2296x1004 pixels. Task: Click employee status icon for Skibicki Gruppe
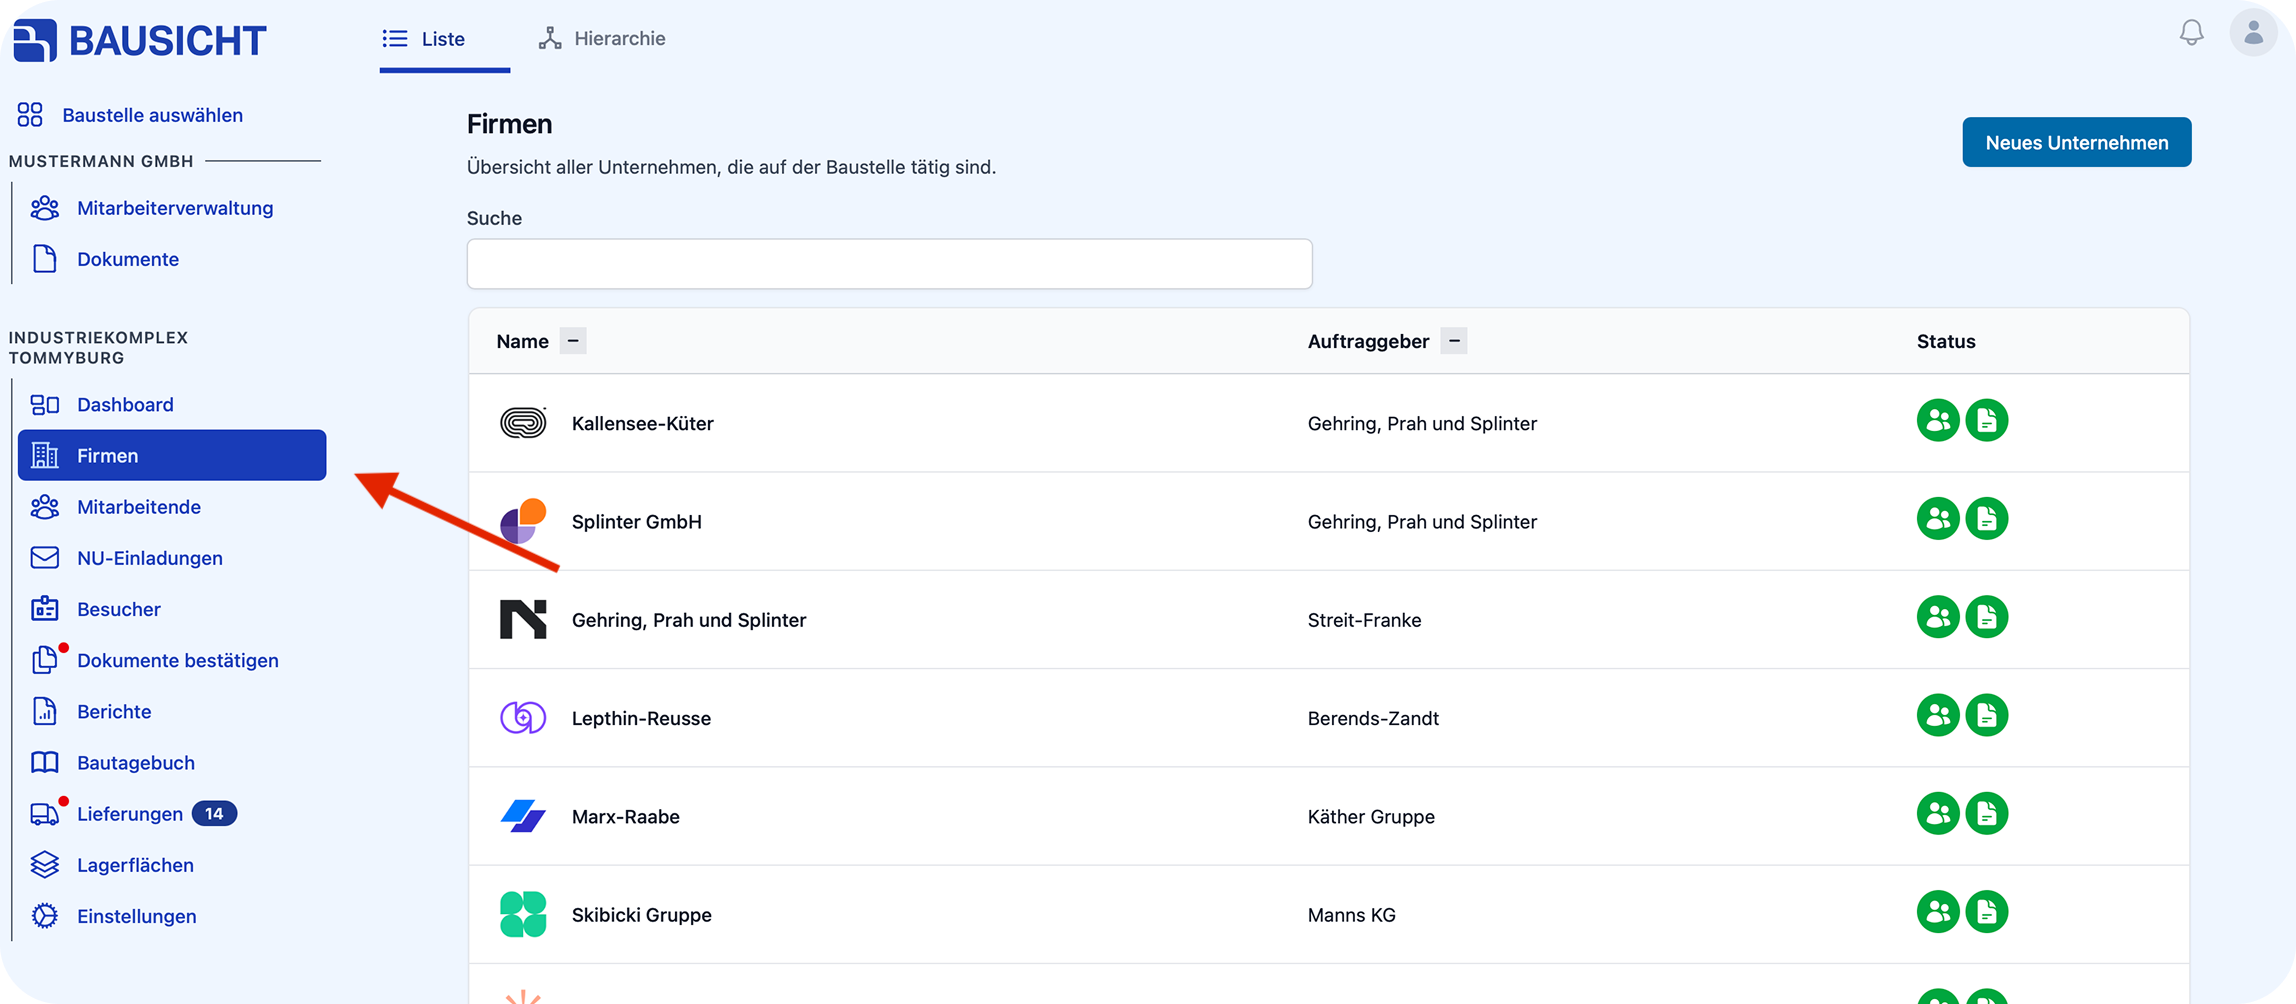(1938, 911)
